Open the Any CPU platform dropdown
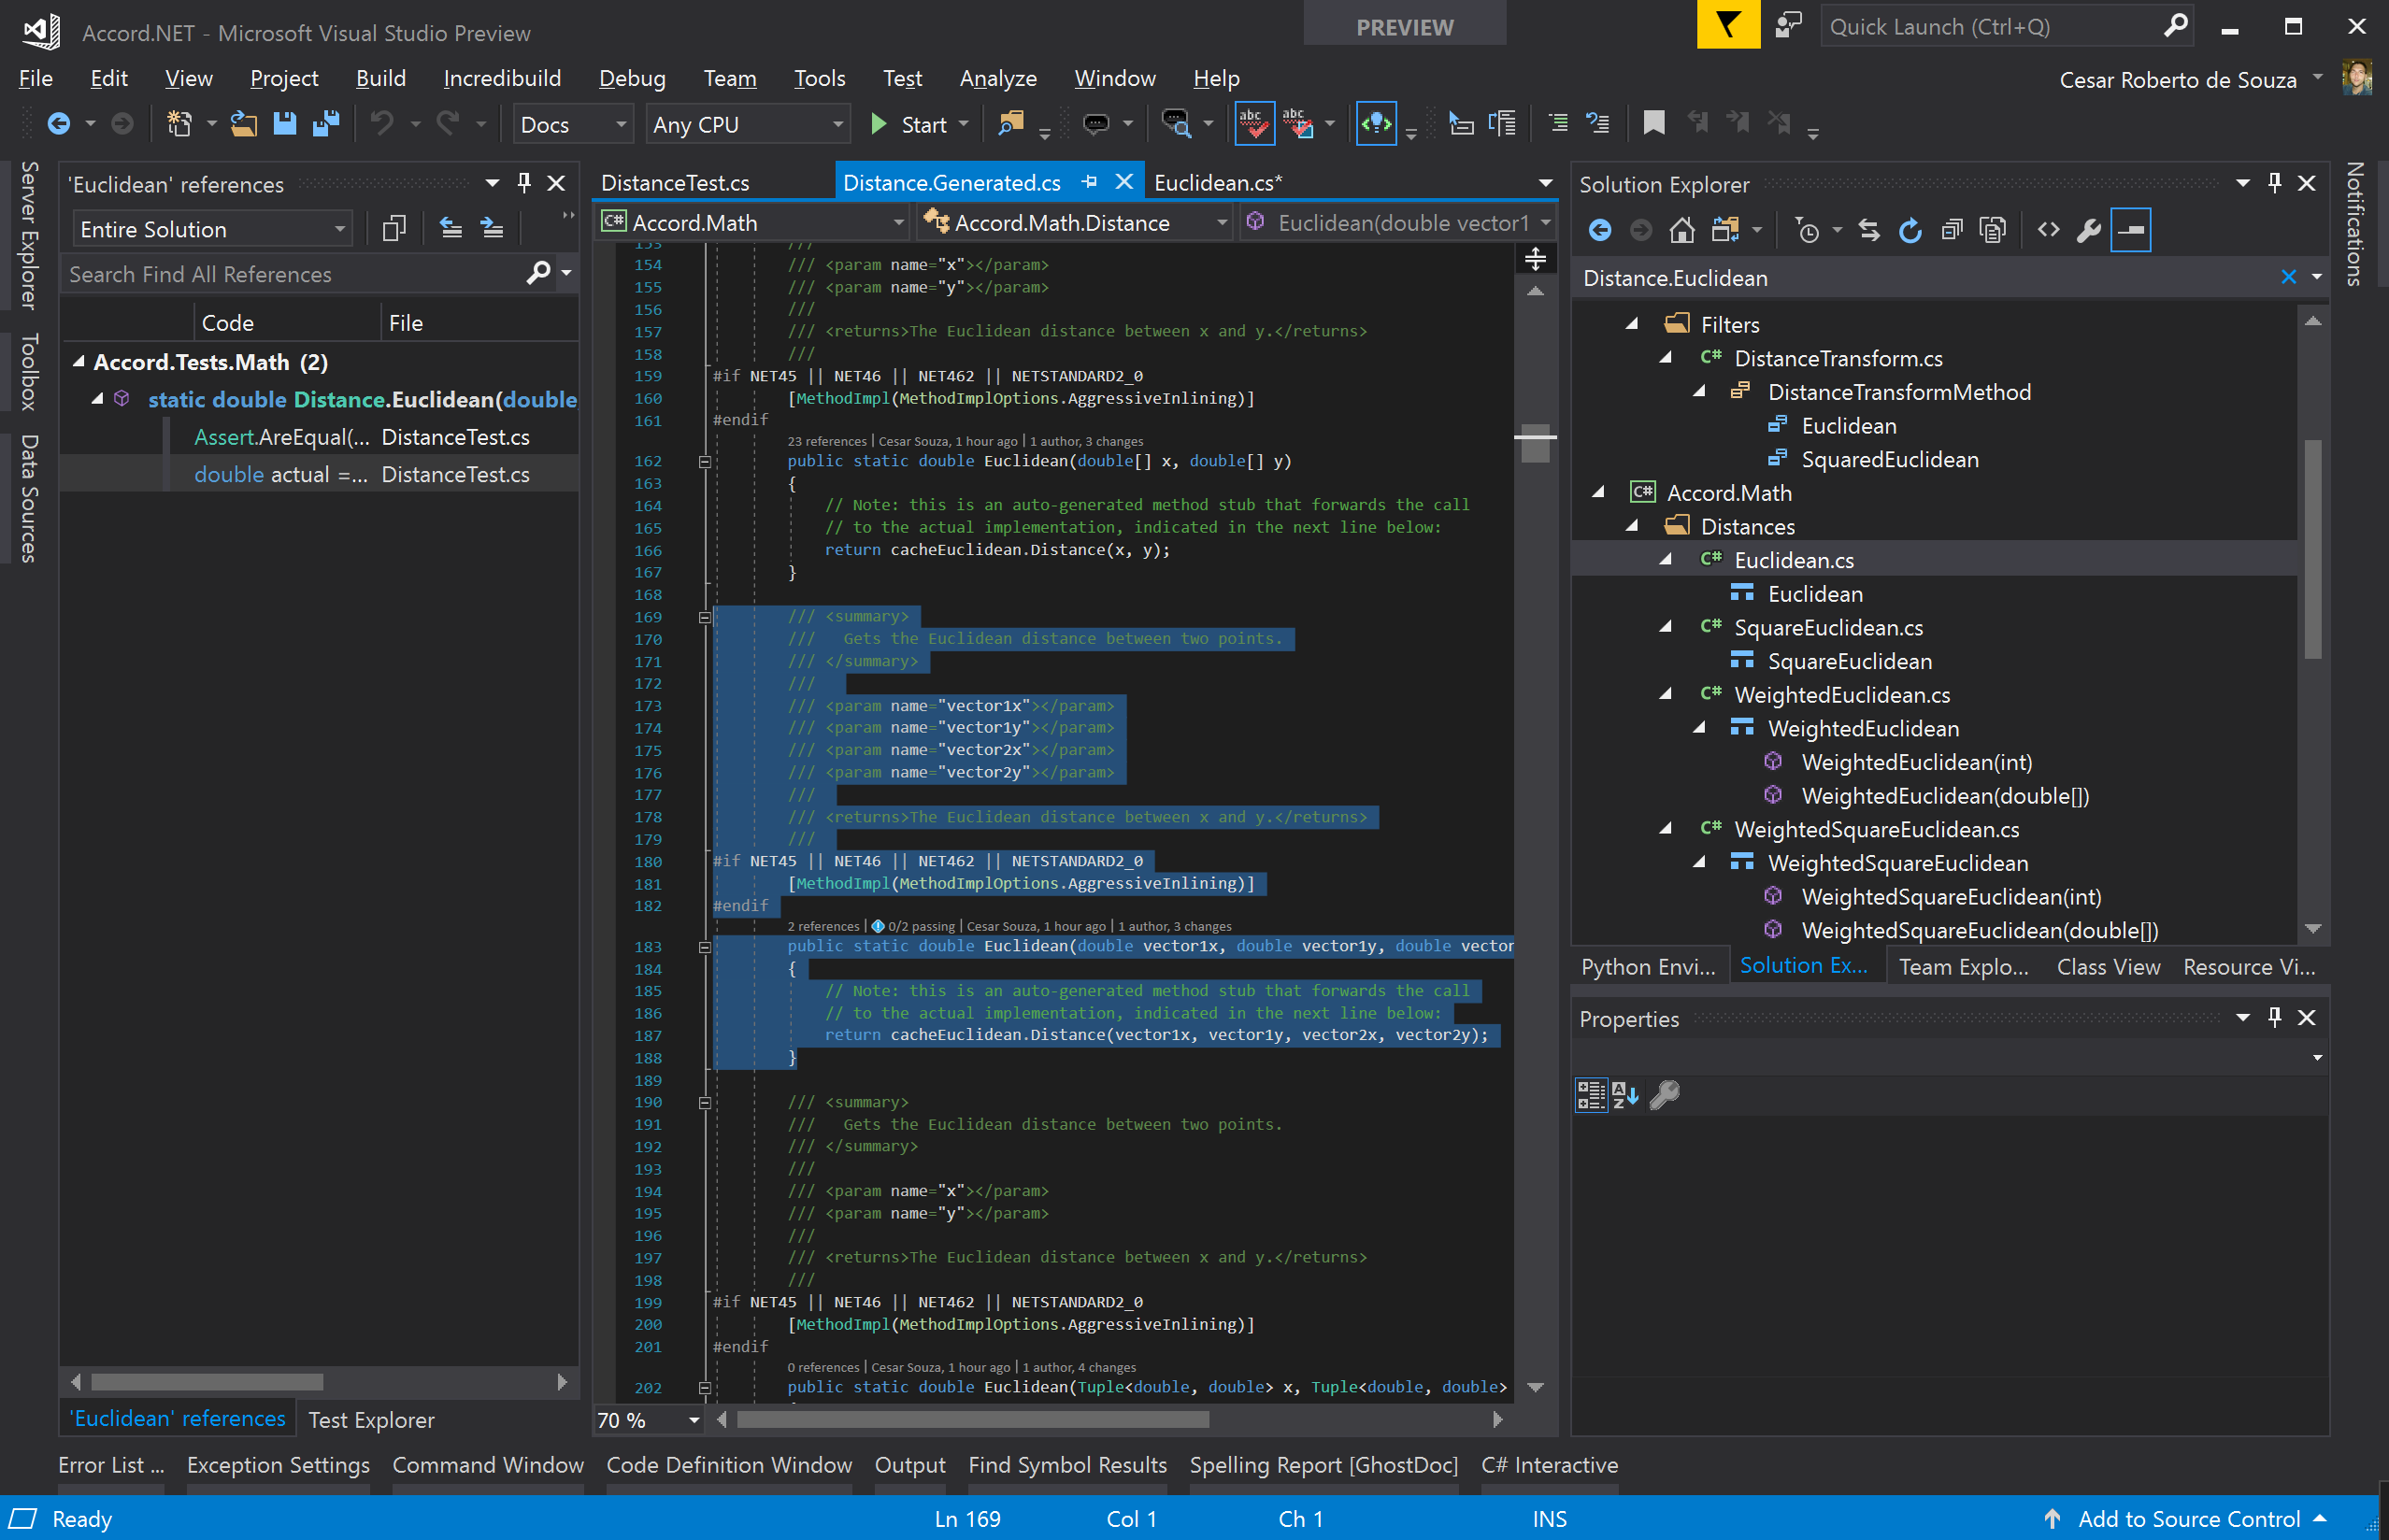This screenshot has width=2389, height=1540. (748, 124)
